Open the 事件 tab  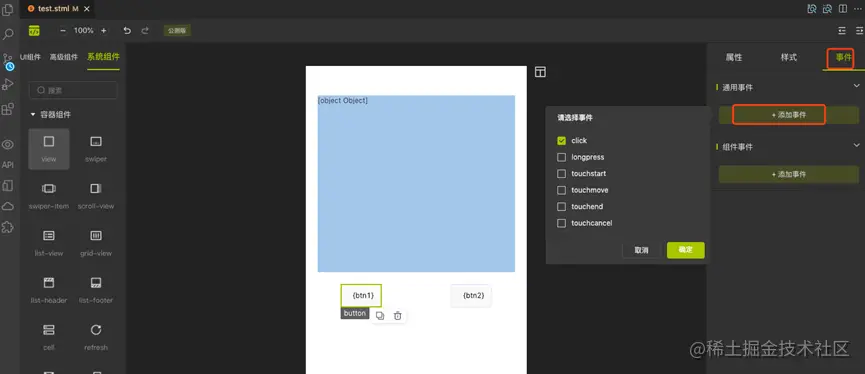point(843,57)
